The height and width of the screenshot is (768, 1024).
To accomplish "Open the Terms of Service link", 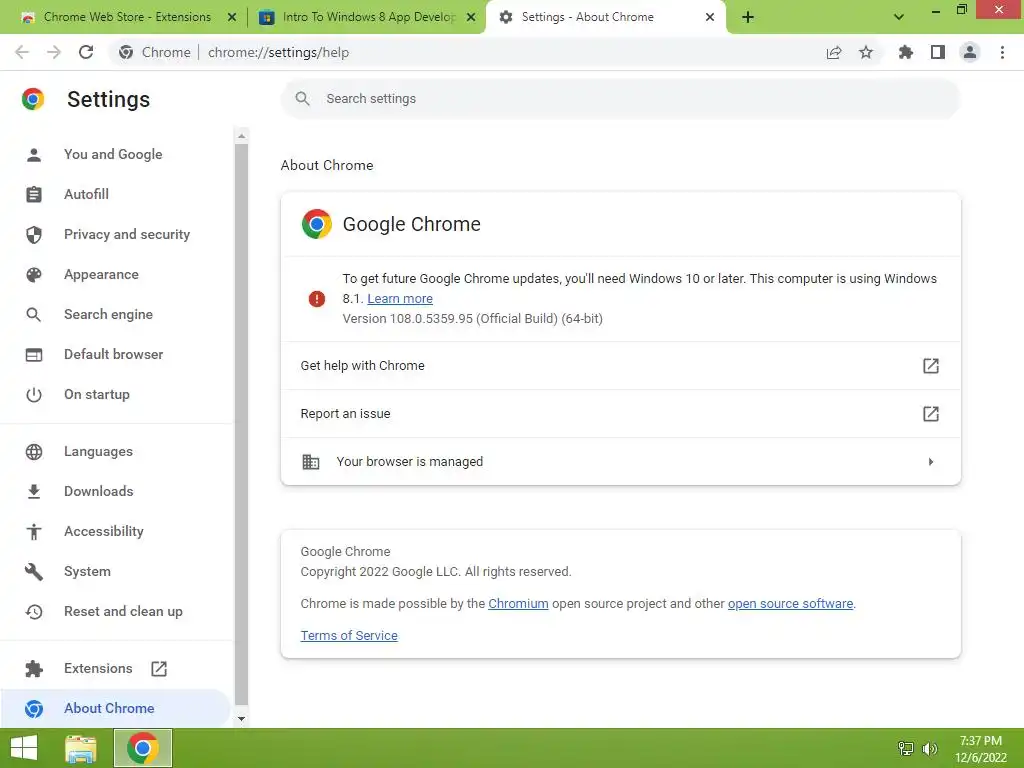I will point(349,635).
